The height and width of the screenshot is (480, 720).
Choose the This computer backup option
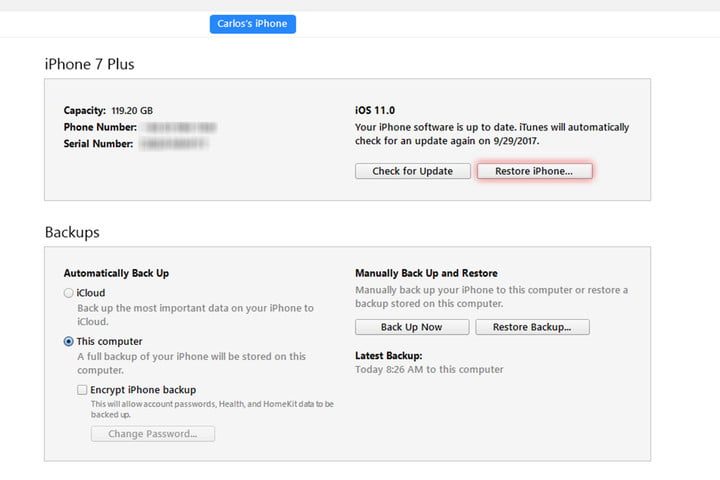click(68, 342)
